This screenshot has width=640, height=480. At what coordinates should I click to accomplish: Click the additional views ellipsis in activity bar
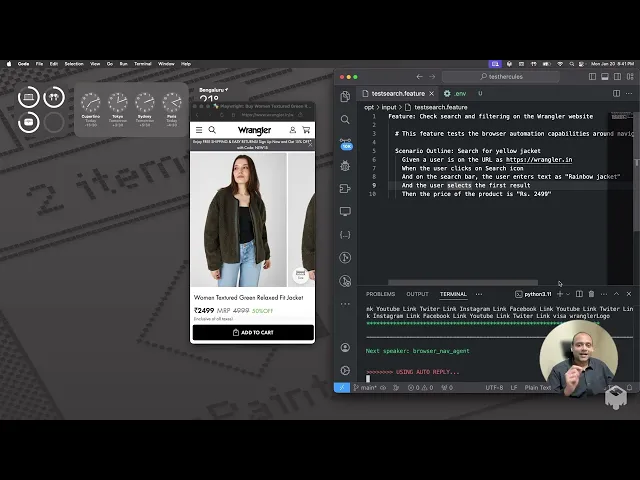(345, 304)
